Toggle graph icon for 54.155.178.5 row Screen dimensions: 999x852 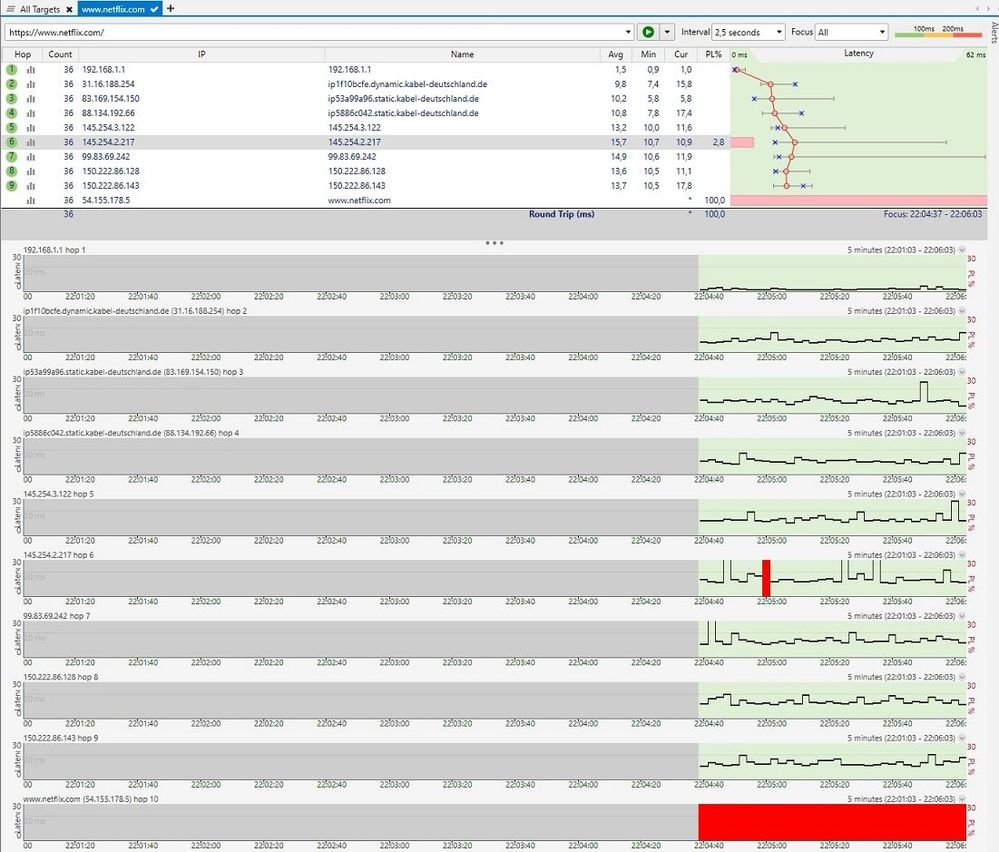tap(31, 201)
